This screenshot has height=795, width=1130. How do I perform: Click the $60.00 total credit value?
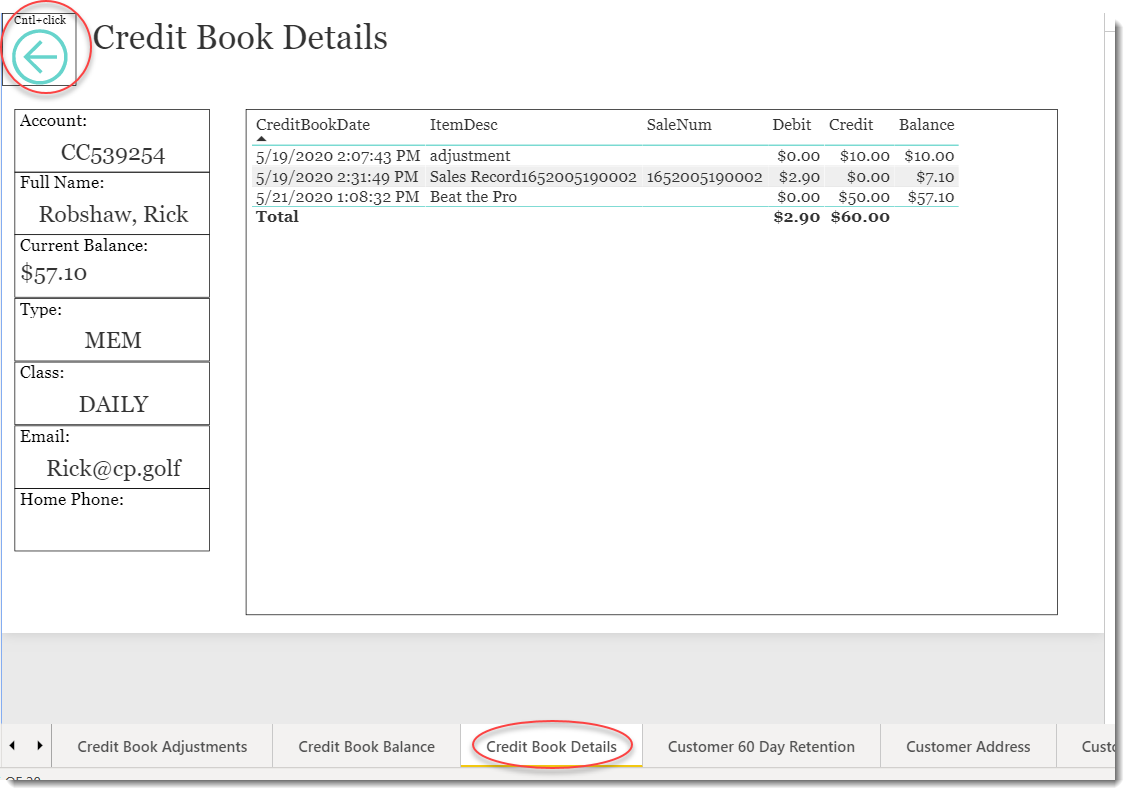[860, 217]
